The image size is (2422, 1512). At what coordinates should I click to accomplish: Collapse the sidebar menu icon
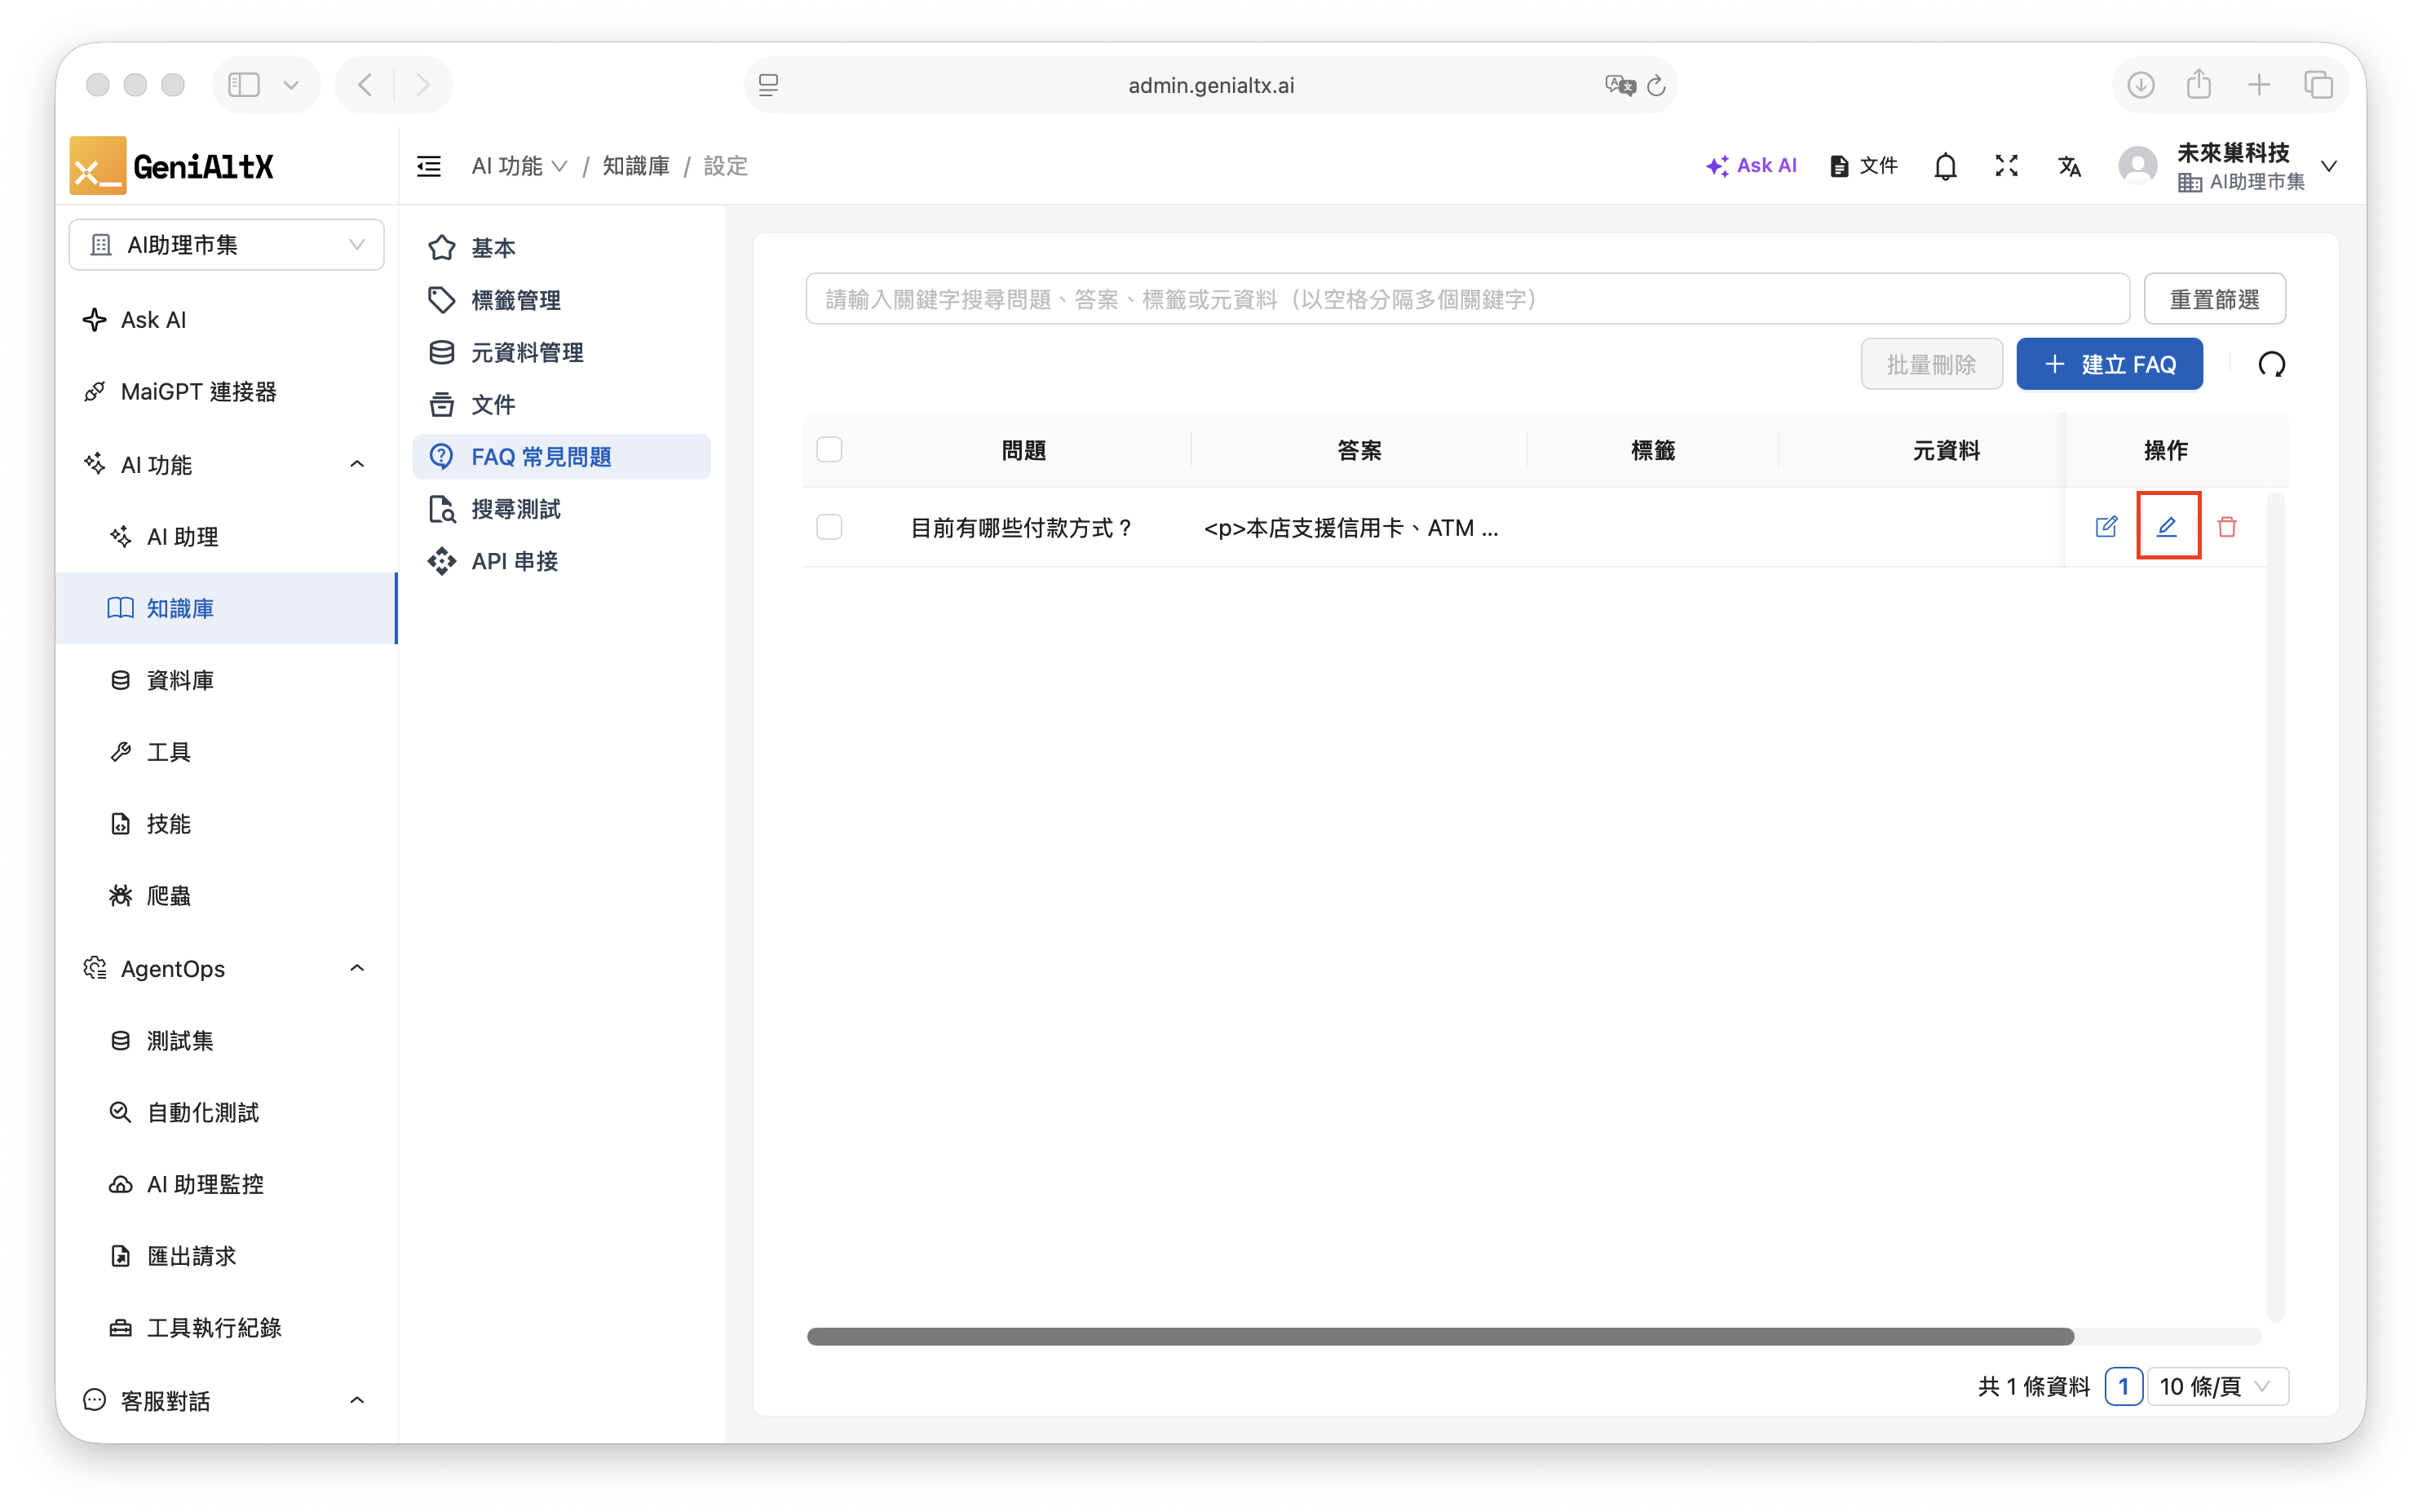(x=429, y=166)
